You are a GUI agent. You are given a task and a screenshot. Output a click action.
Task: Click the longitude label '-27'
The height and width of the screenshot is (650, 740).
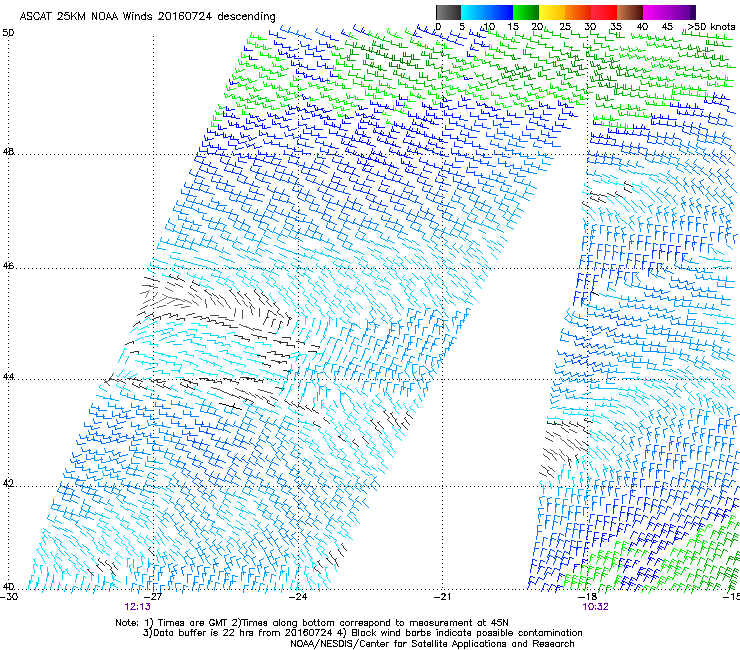(x=153, y=597)
